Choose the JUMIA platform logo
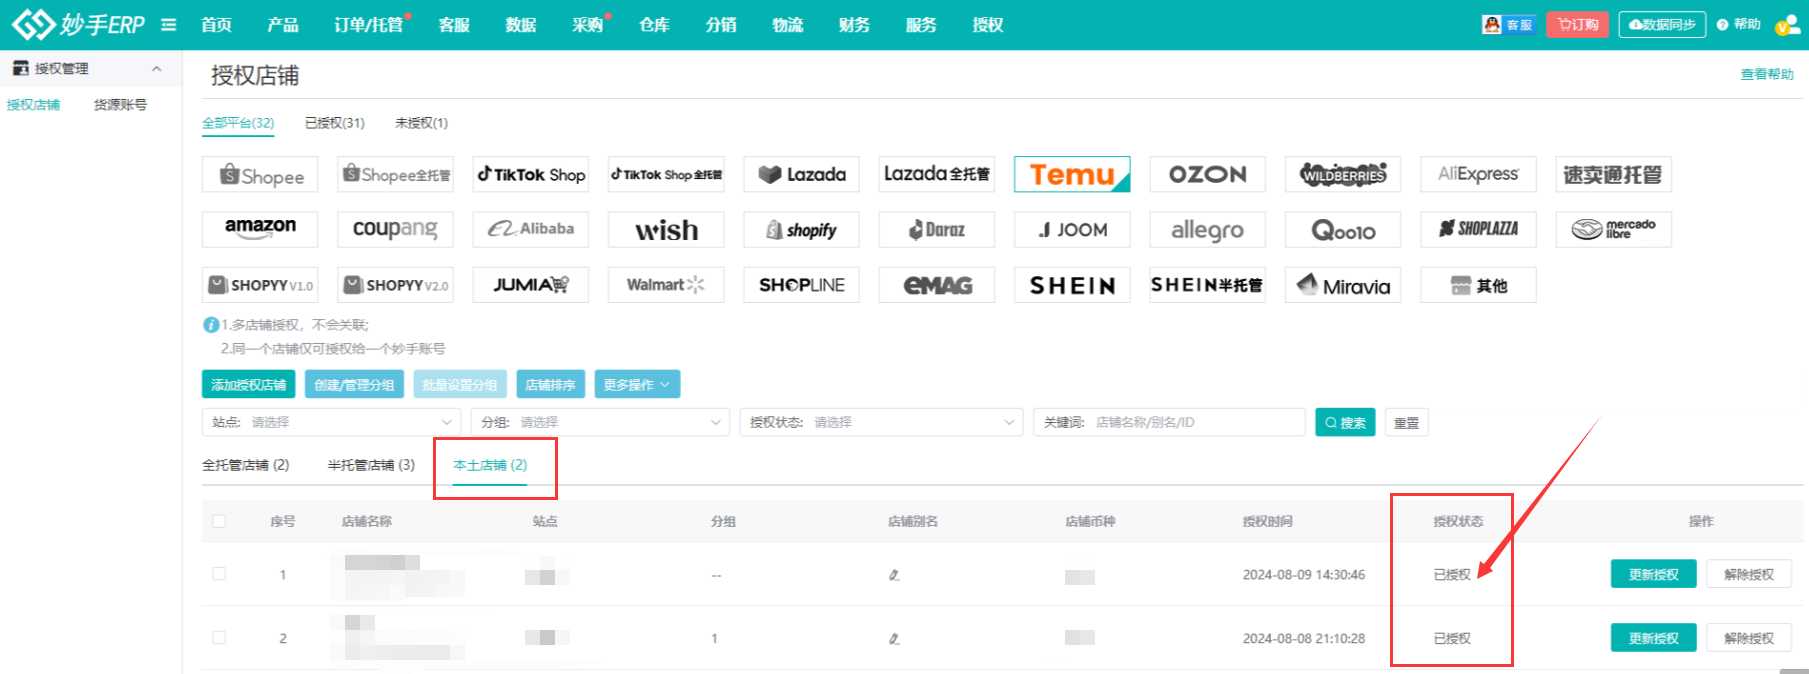The image size is (1809, 674). [x=531, y=285]
